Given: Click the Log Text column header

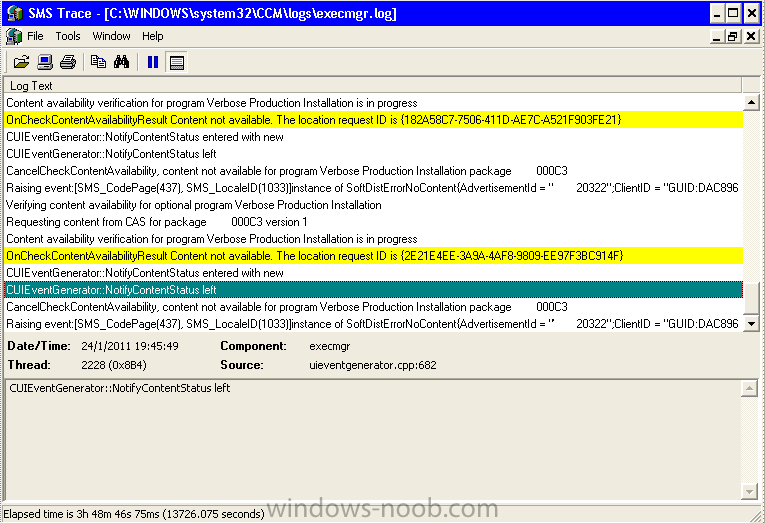Looking at the screenshot, I should 373,86.
